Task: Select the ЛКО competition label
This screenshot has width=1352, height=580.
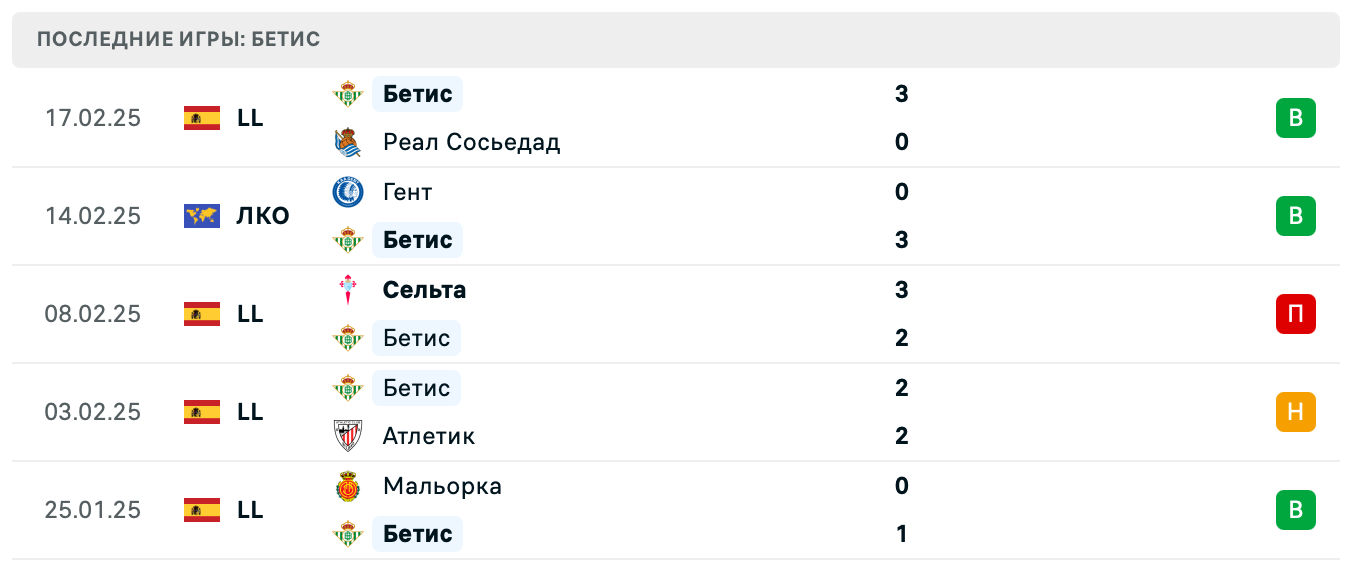Action: [263, 215]
